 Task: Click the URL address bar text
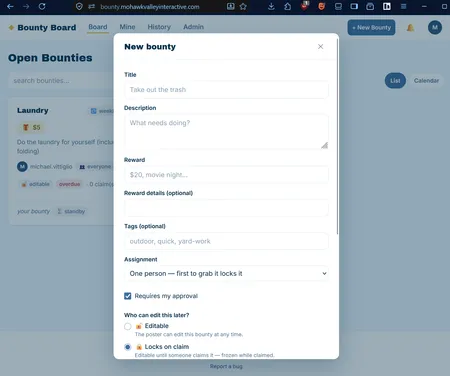pos(150,7)
